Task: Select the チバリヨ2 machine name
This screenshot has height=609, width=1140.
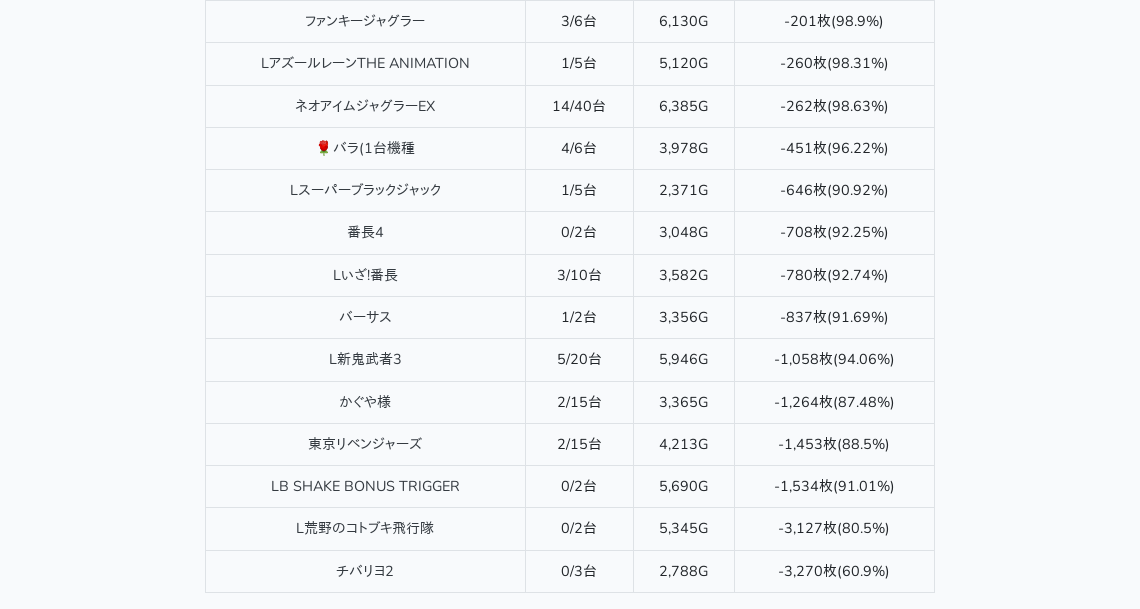Action: pos(365,571)
